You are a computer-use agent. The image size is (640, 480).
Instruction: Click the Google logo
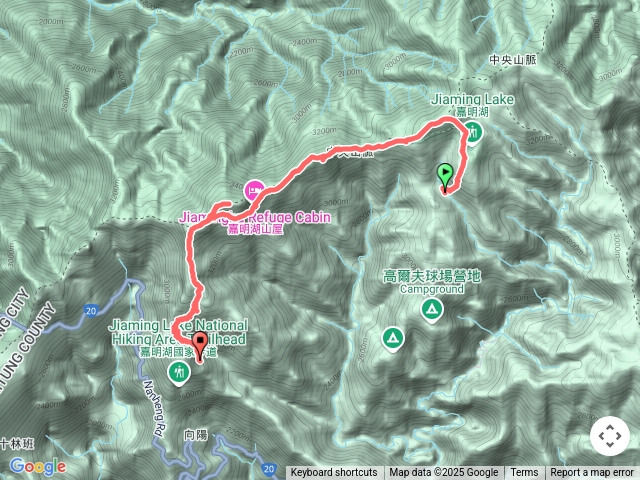click(x=38, y=467)
